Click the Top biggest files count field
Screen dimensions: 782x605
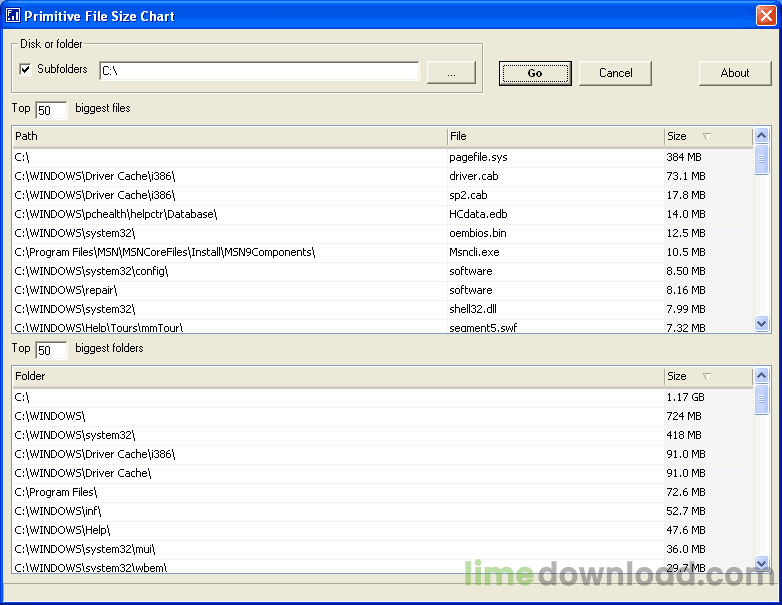pos(51,110)
